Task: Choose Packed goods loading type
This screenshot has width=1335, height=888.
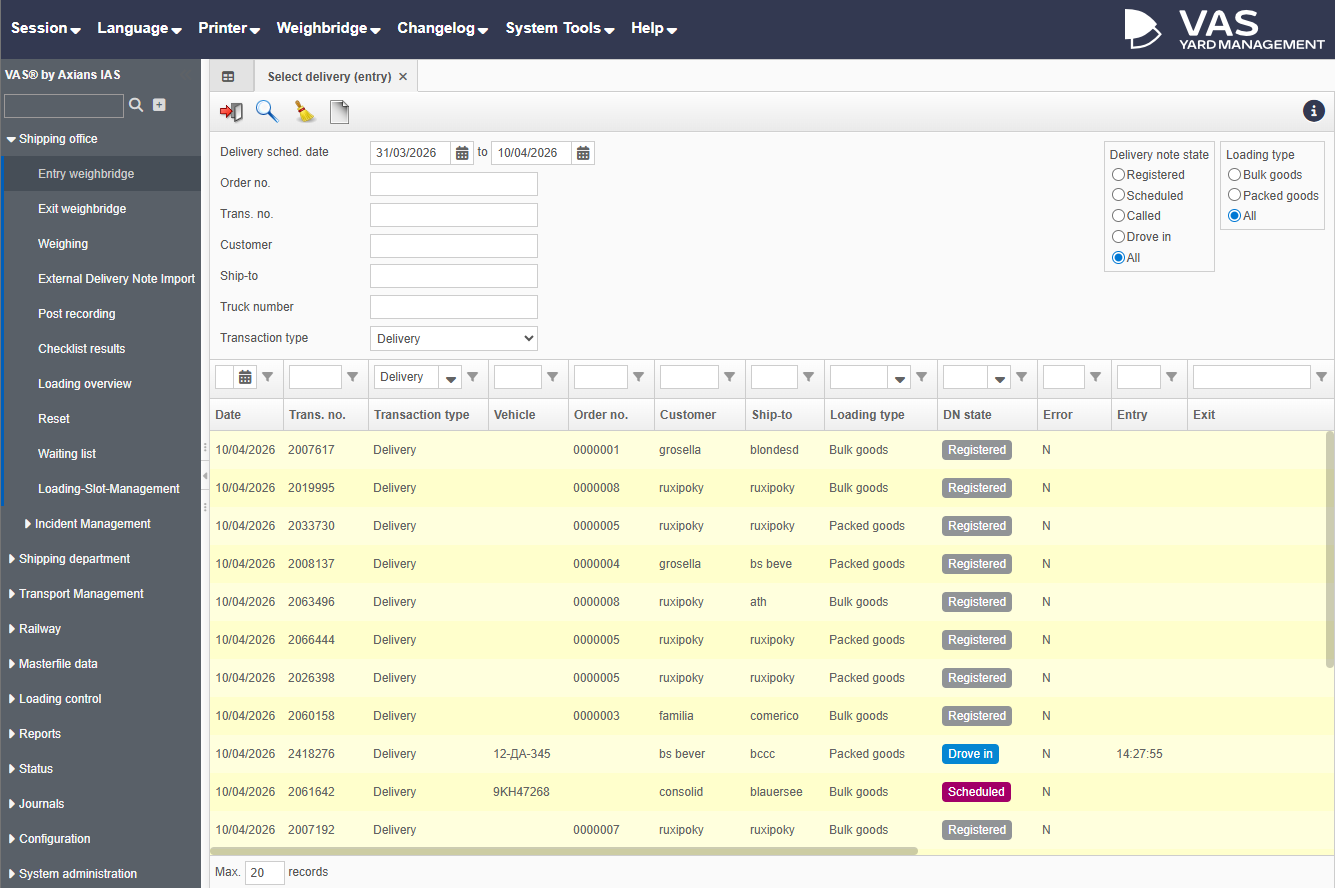Action: point(1235,195)
